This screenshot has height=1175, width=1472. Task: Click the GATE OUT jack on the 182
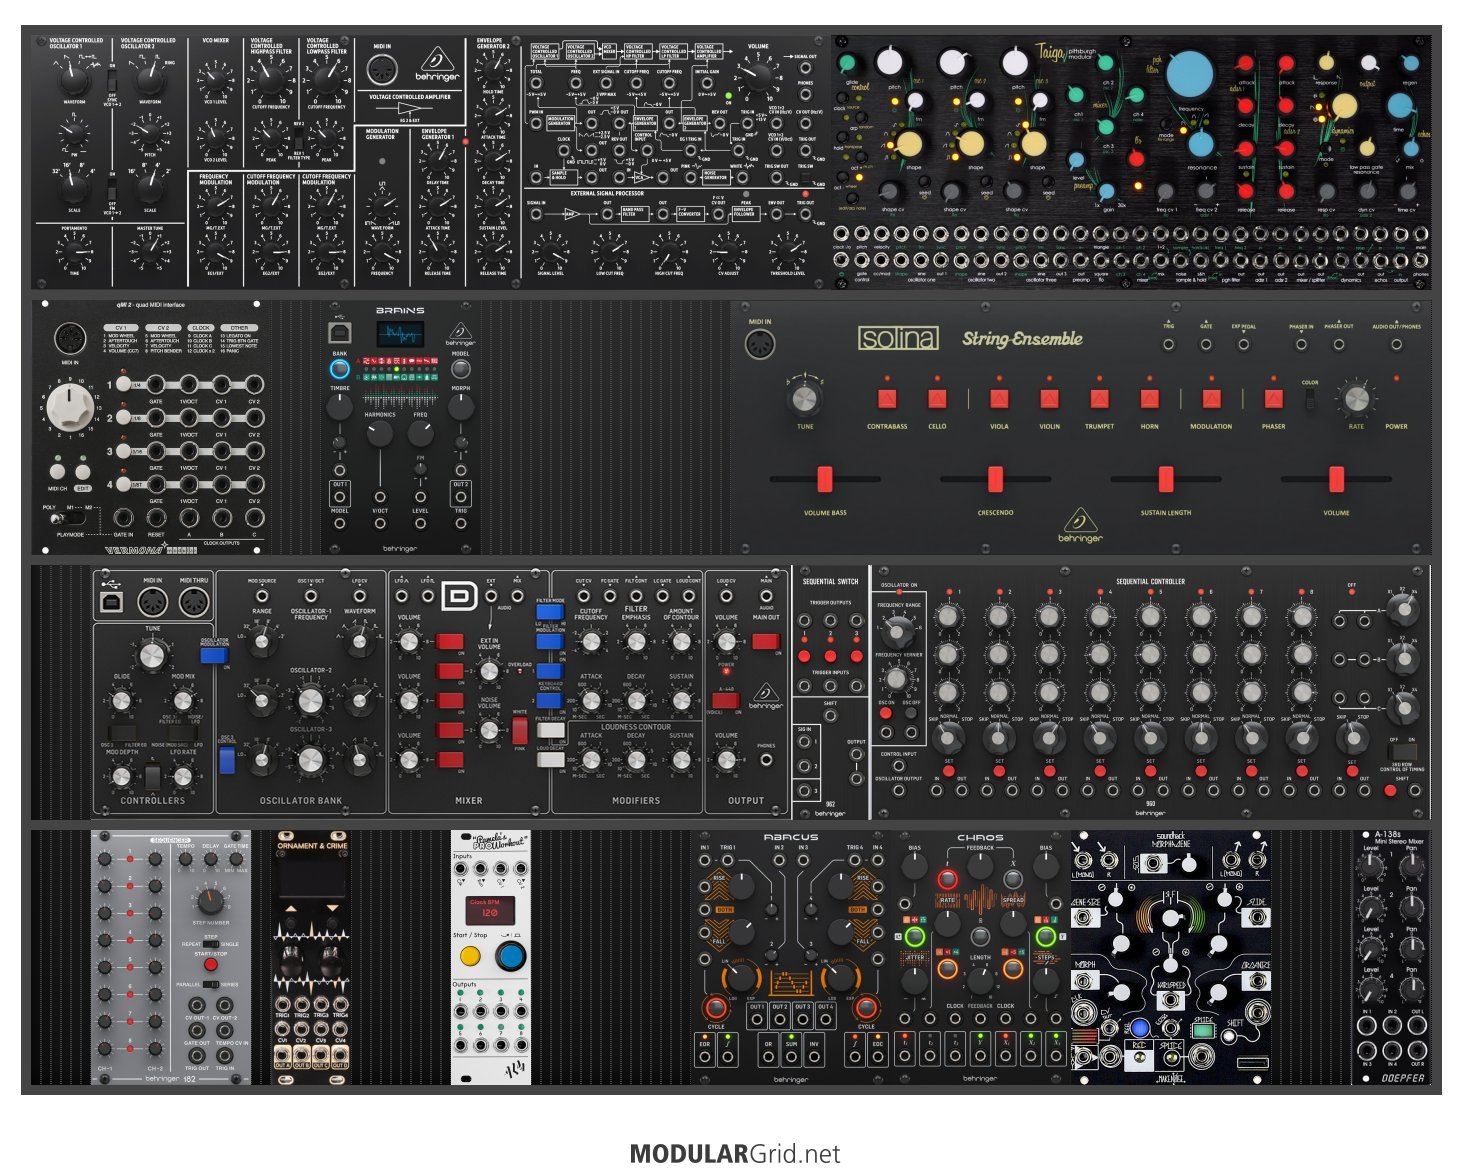(197, 1029)
